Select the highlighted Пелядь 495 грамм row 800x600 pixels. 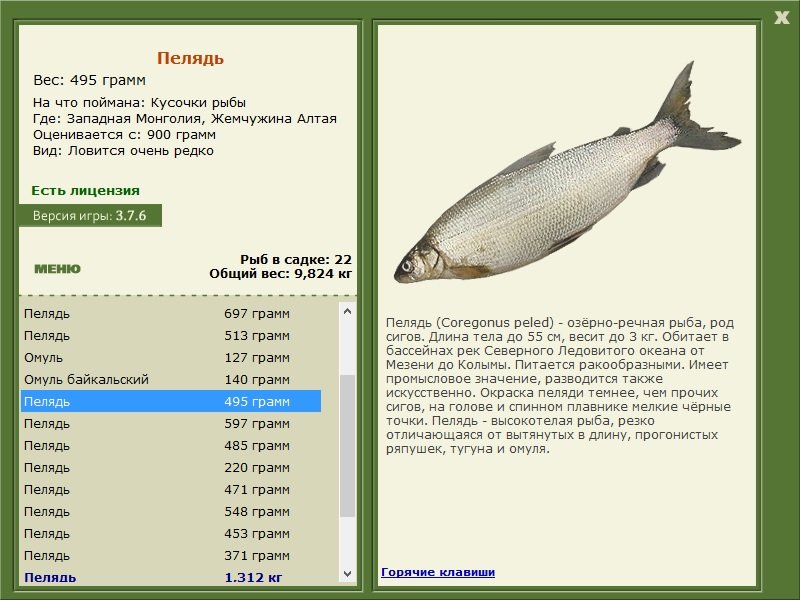pyautogui.click(x=171, y=401)
